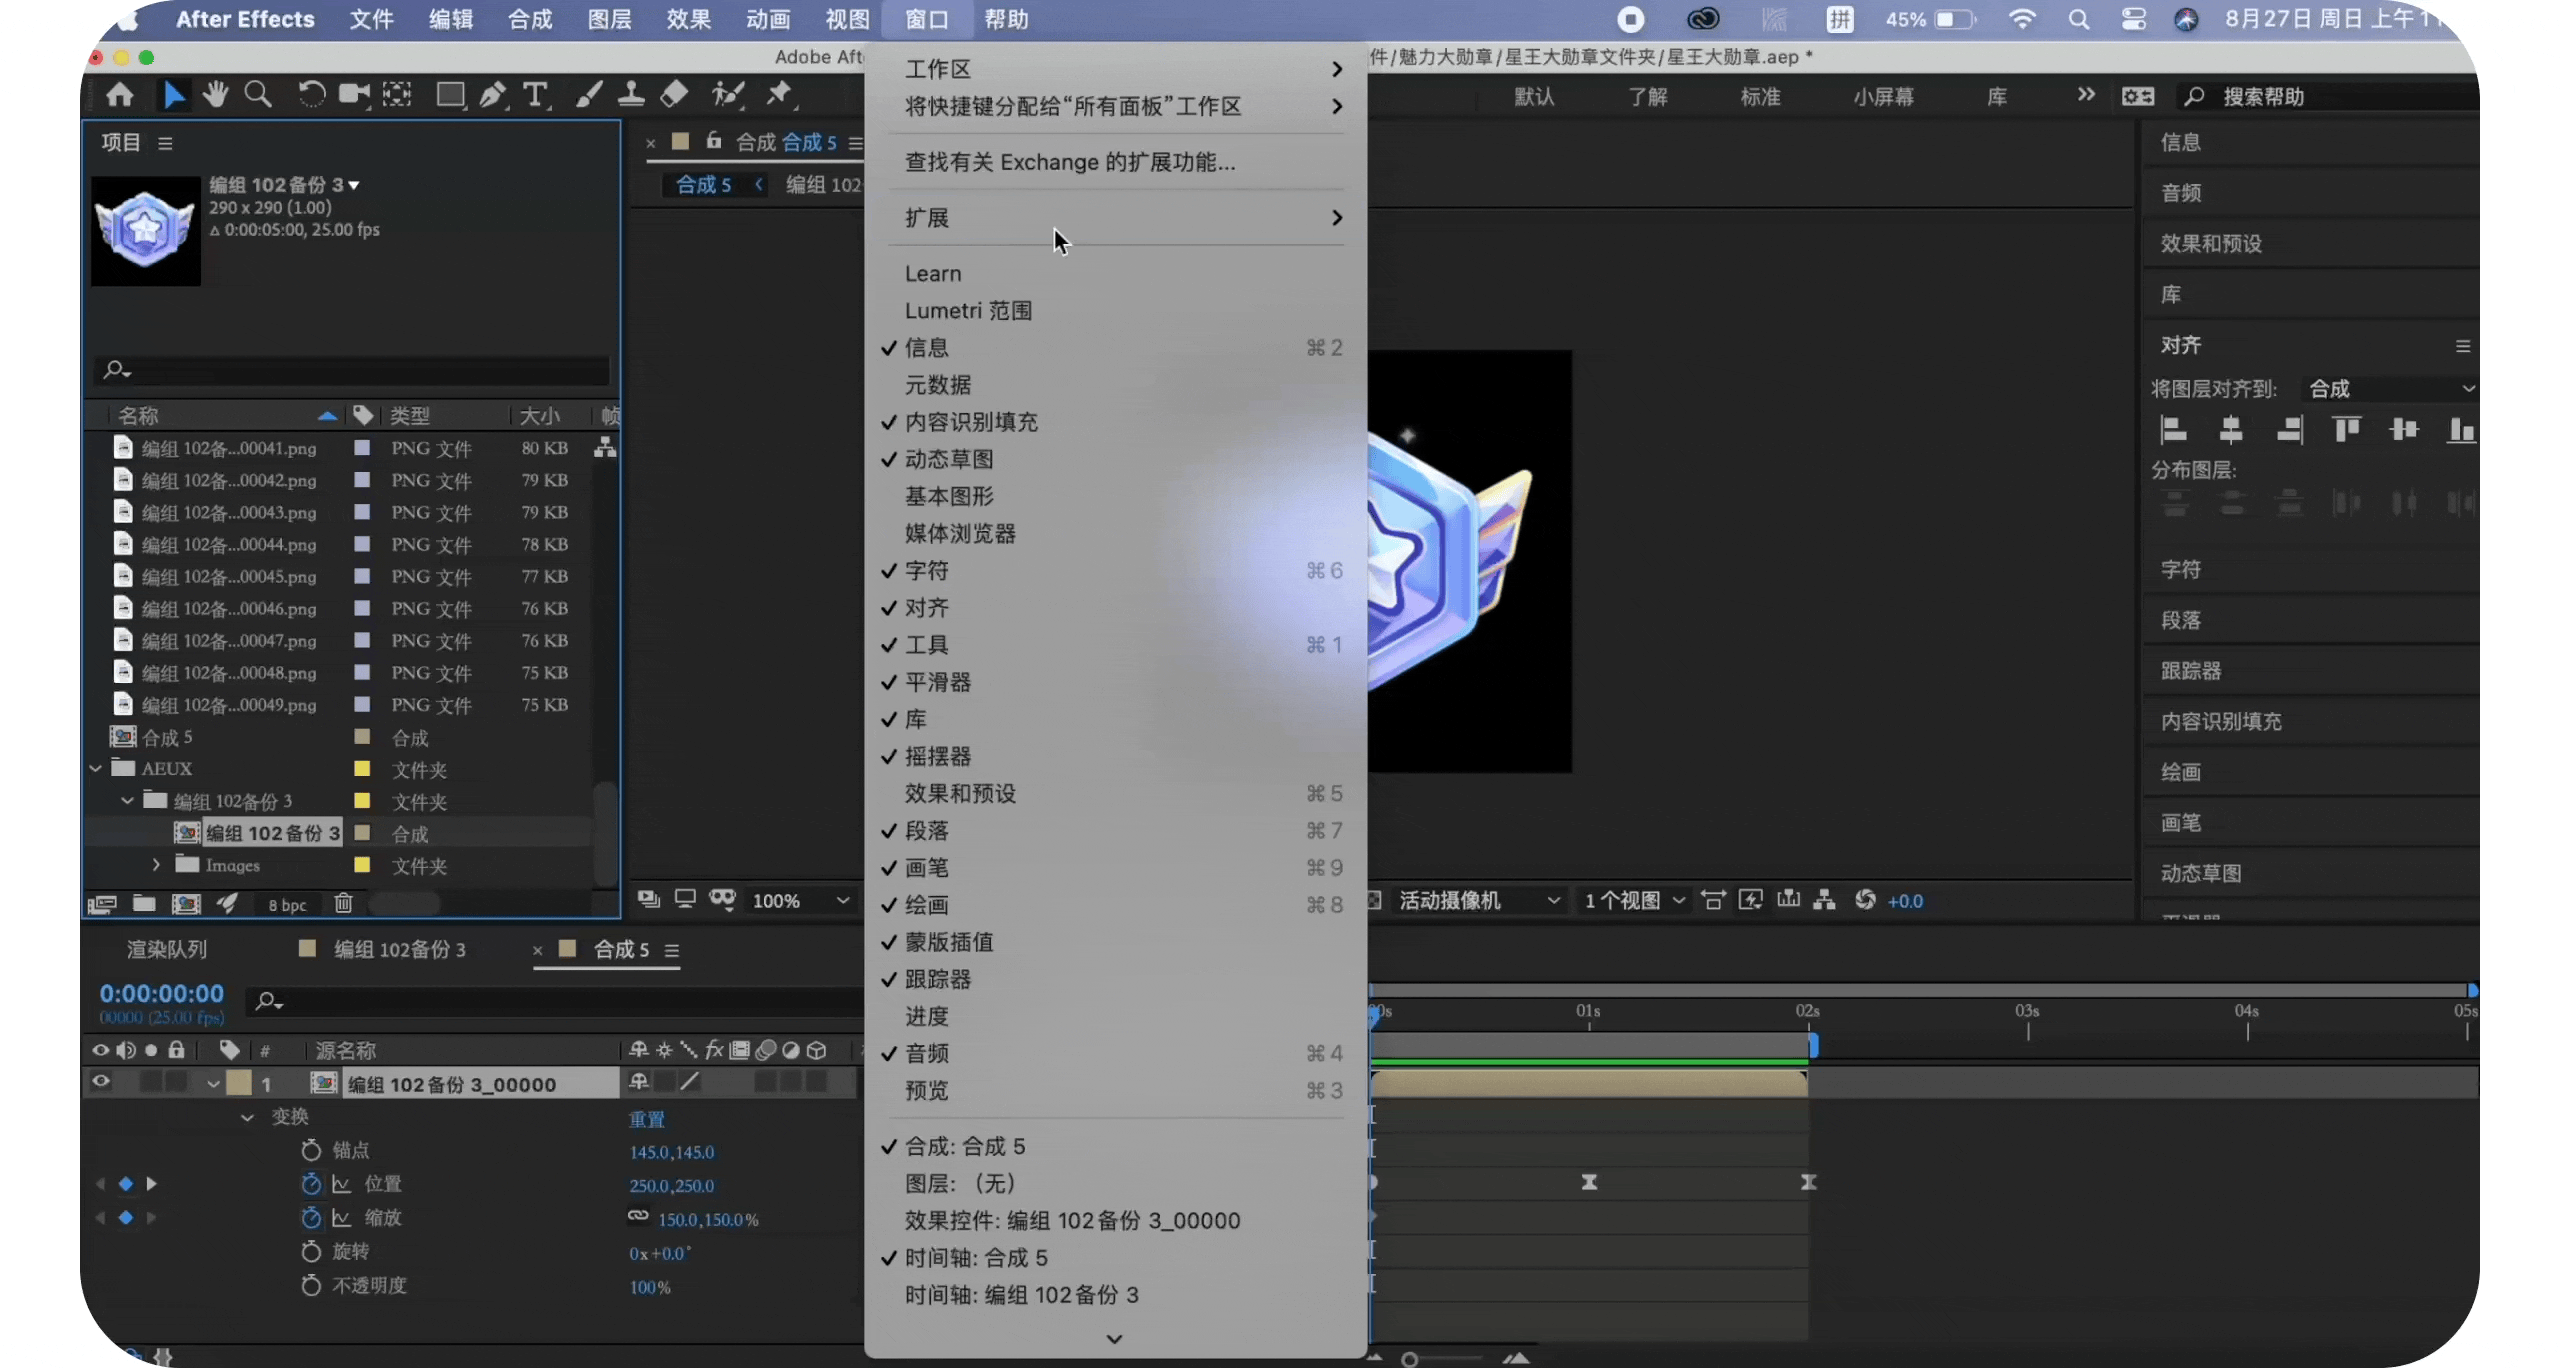Switch to the 渲染队列 tab
Viewport: 2560px width, 1368px height.
(166, 949)
